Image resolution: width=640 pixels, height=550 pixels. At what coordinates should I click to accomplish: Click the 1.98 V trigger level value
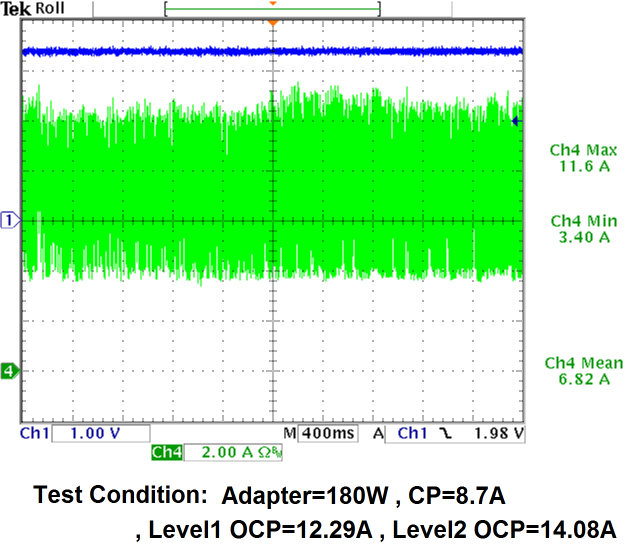coord(498,433)
